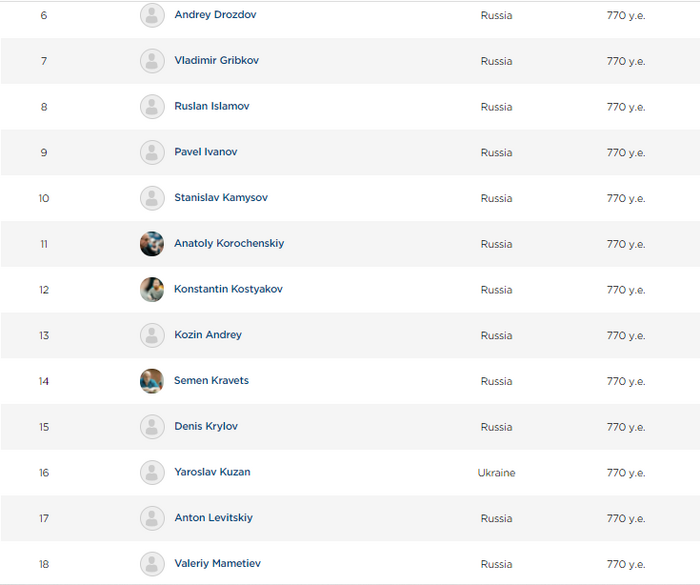Click Kozin Andrey's avatar icon

pyautogui.click(x=152, y=336)
